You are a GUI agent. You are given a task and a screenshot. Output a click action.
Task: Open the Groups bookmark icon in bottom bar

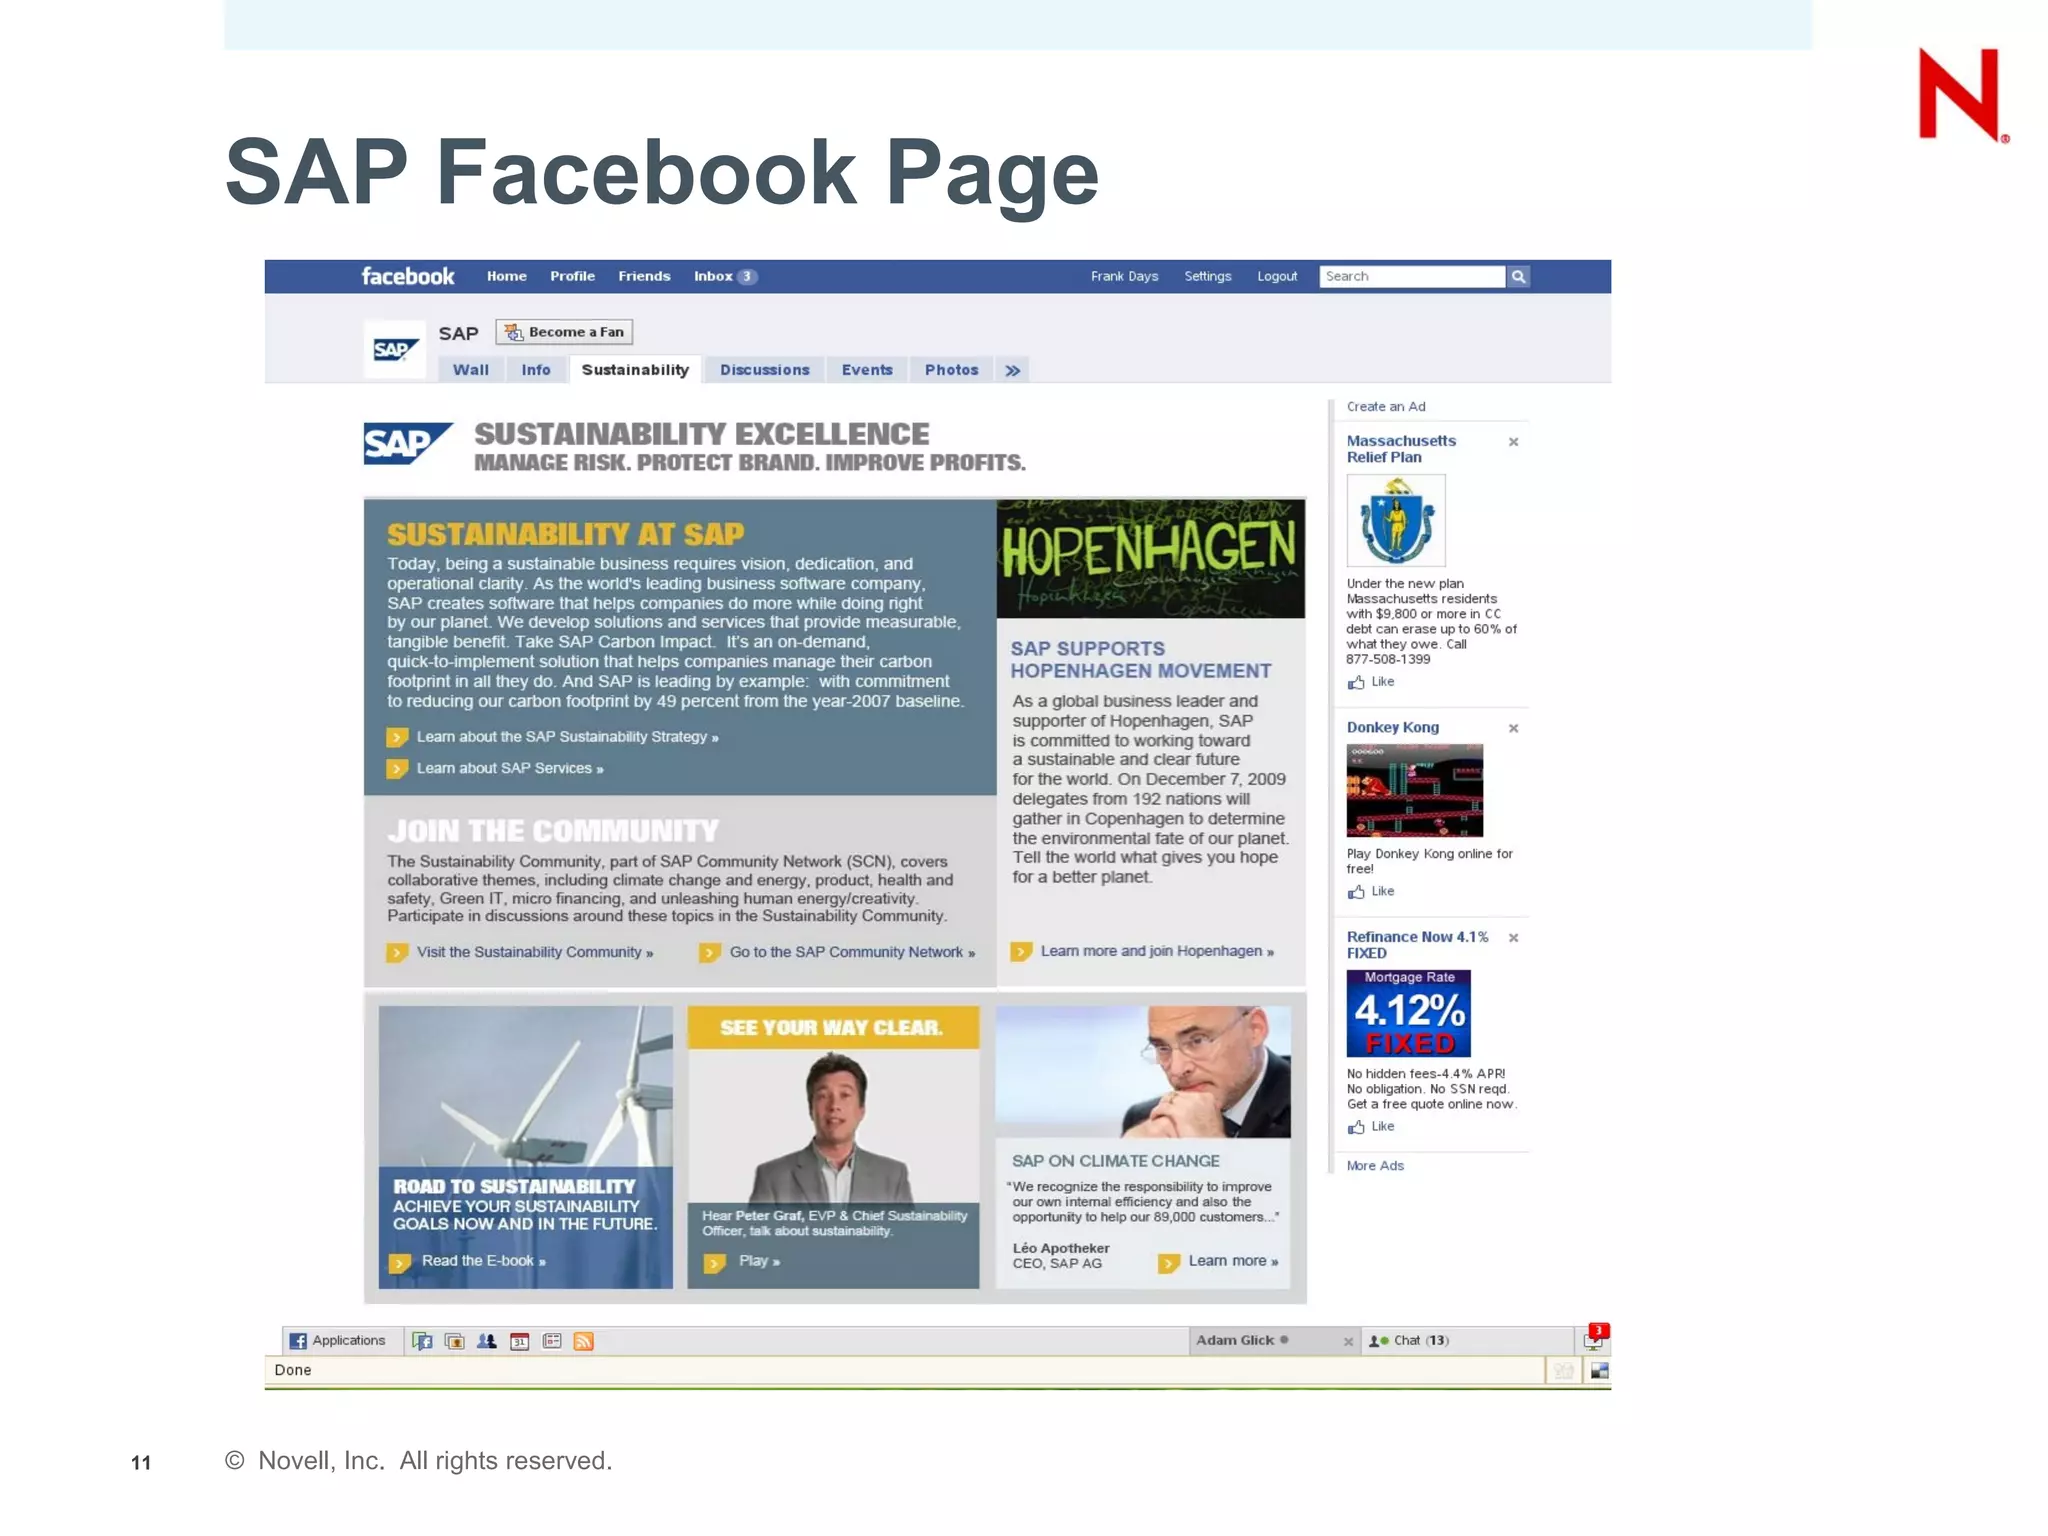[x=487, y=1341]
